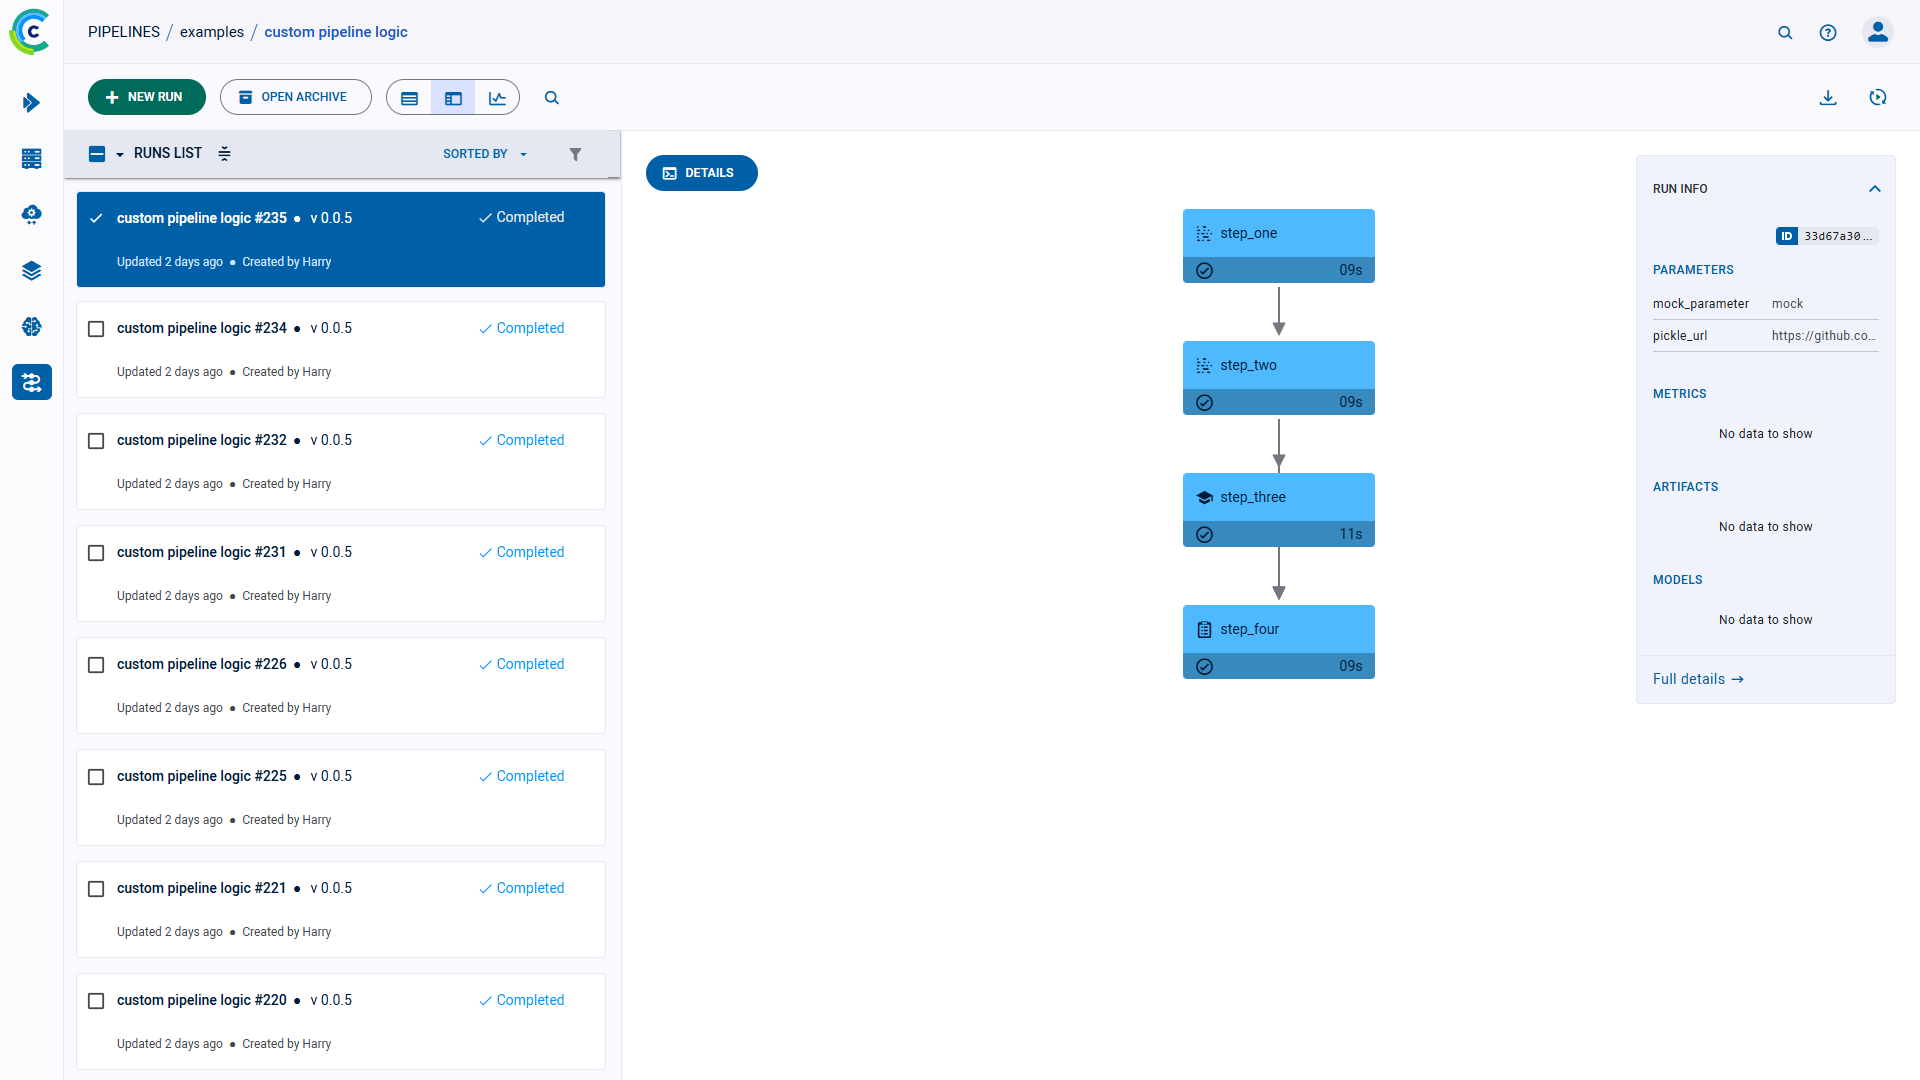This screenshot has width=1920, height=1080.
Task: Toggle the auto refresh icon
Action: click(x=1878, y=98)
